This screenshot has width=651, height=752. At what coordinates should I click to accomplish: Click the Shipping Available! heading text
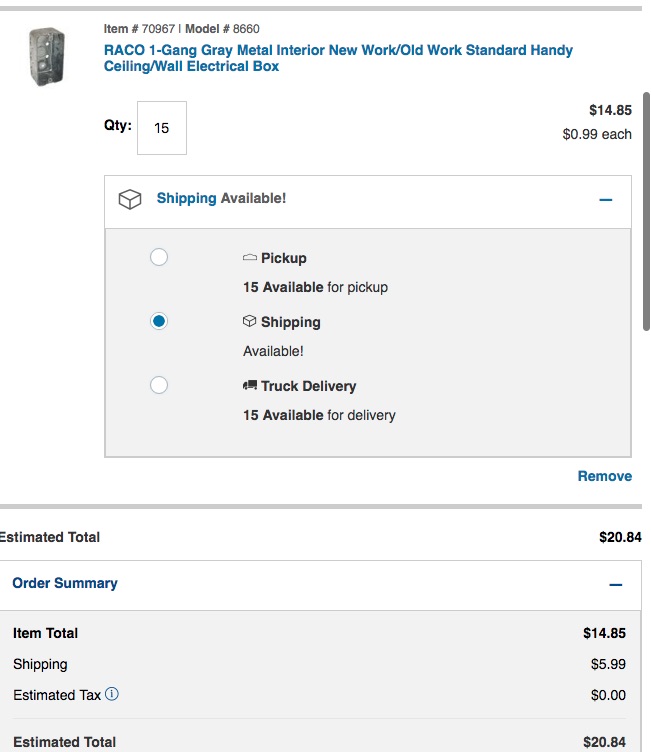[x=221, y=198]
